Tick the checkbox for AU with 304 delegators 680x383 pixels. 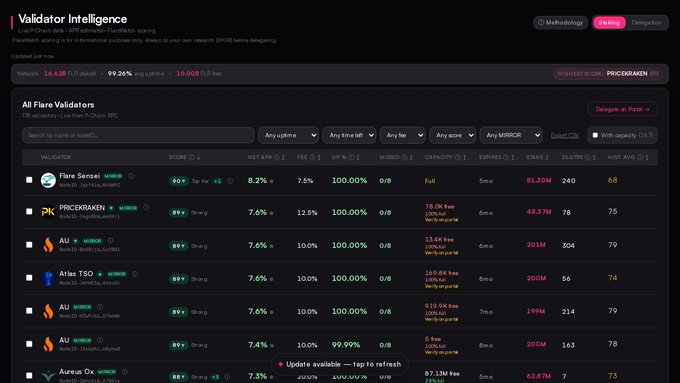29,245
